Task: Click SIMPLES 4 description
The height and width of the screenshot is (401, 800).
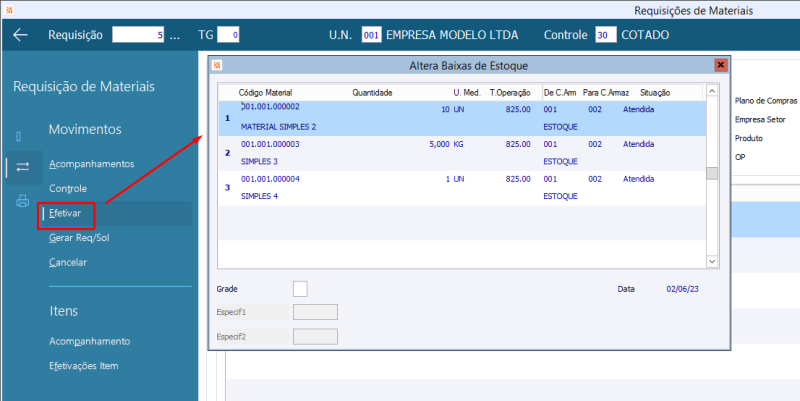Action: coord(259,196)
